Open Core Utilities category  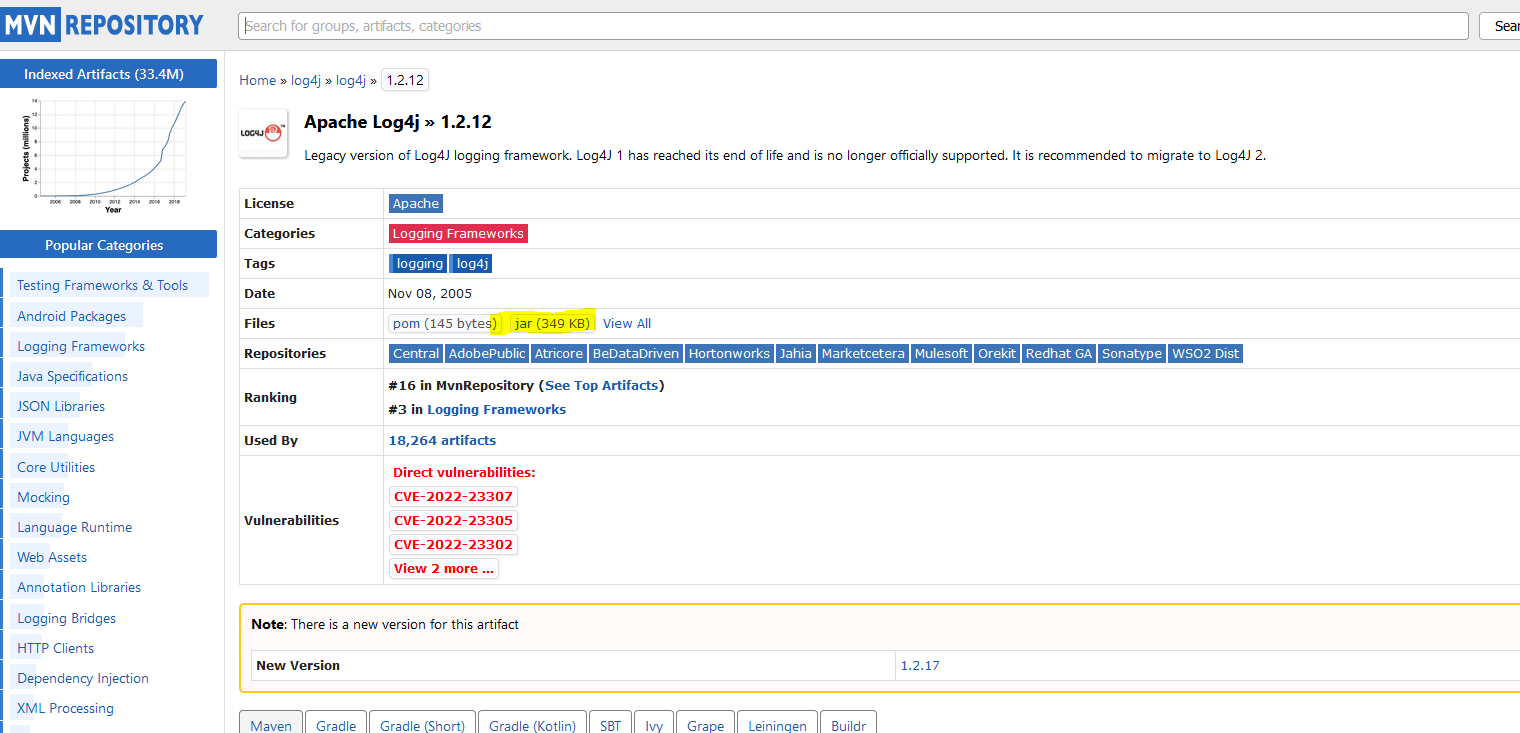point(56,467)
